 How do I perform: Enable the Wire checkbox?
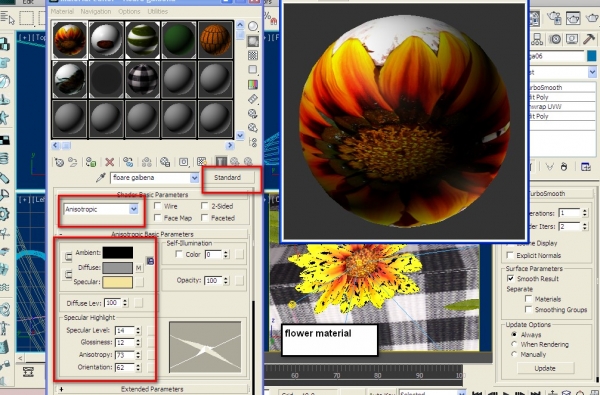tap(157, 206)
